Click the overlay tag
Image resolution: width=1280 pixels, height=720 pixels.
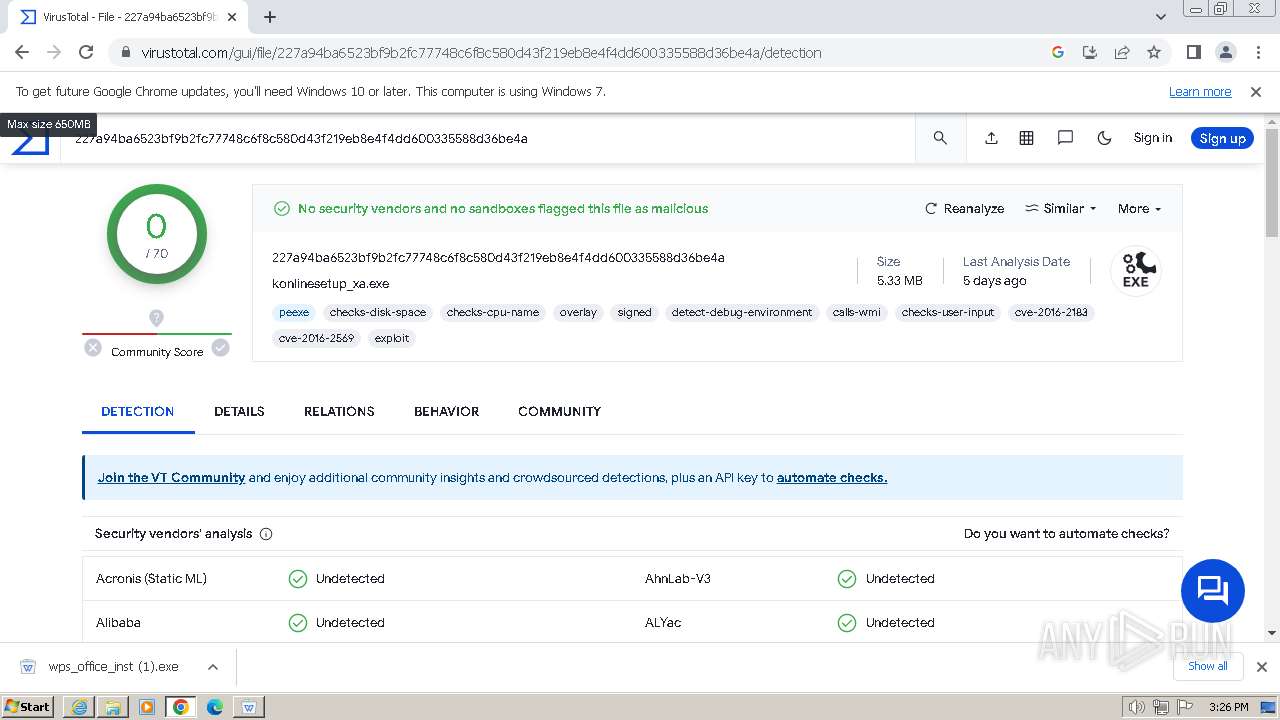point(578,312)
